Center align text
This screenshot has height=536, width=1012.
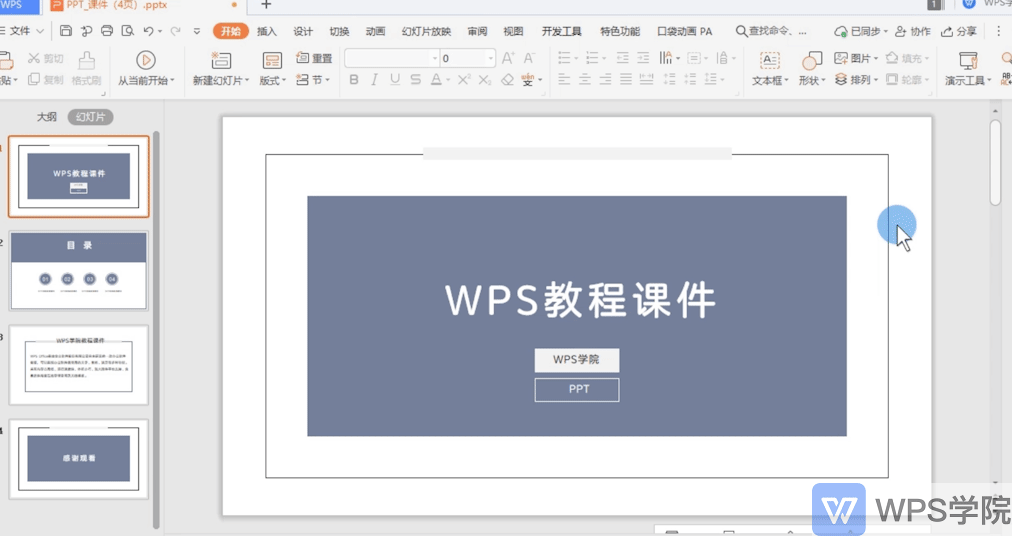click(x=585, y=79)
